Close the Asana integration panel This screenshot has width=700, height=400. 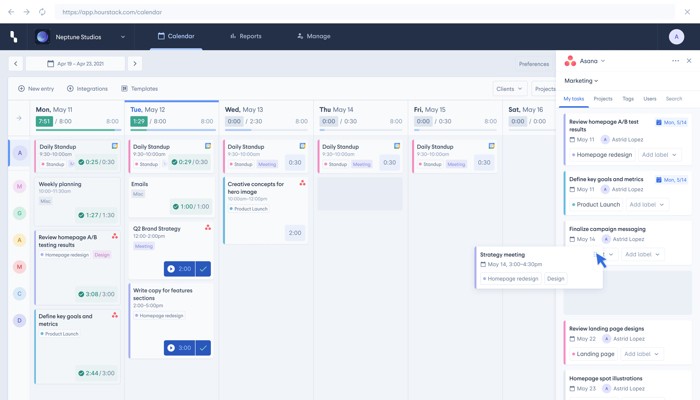point(689,61)
